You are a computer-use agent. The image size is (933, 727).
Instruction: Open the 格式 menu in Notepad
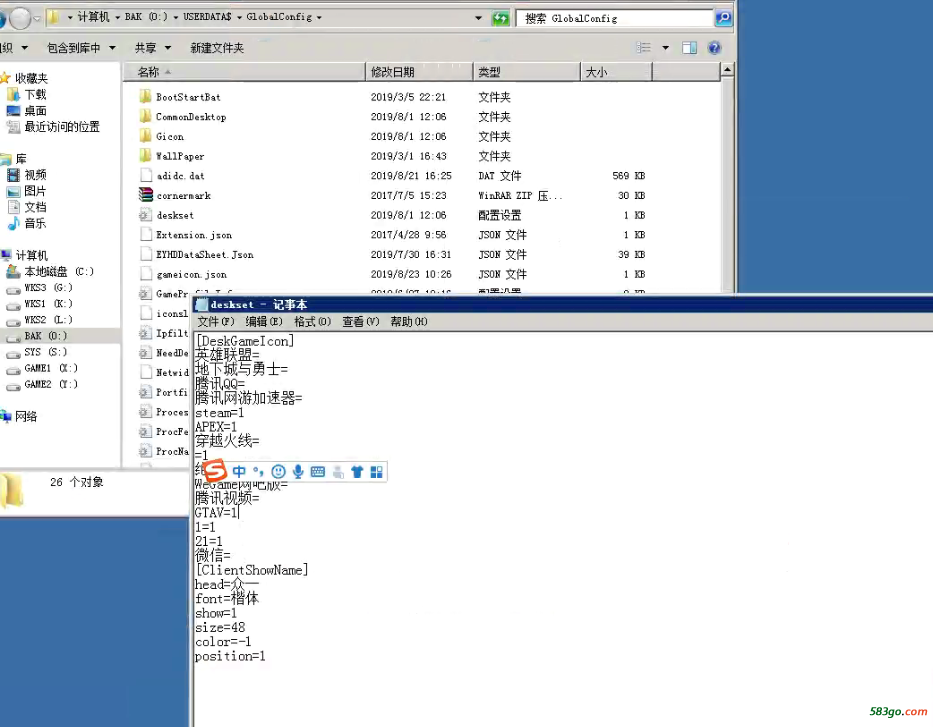[312, 322]
